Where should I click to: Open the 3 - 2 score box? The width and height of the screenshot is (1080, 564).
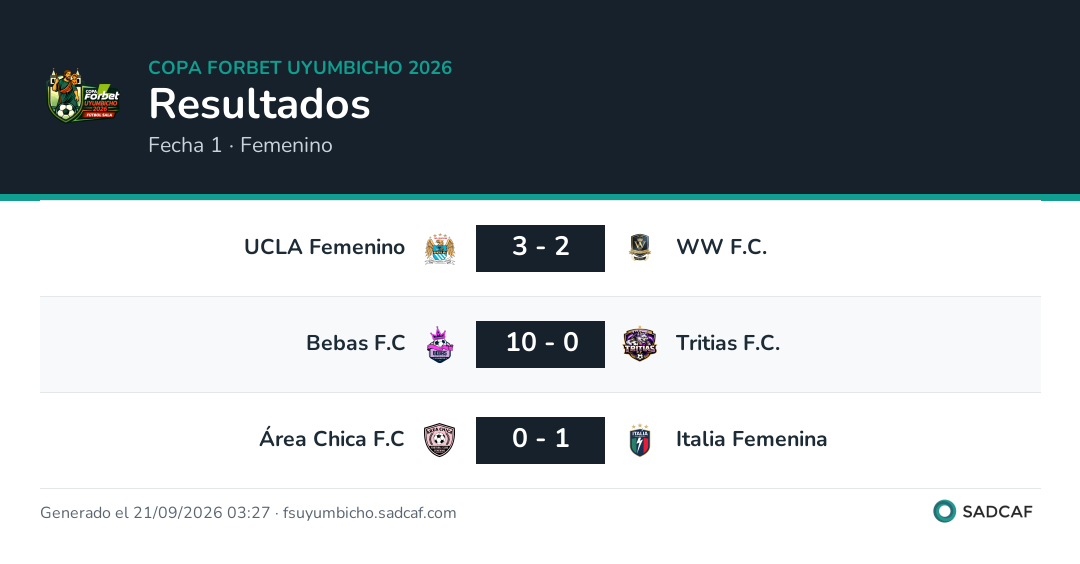540,248
